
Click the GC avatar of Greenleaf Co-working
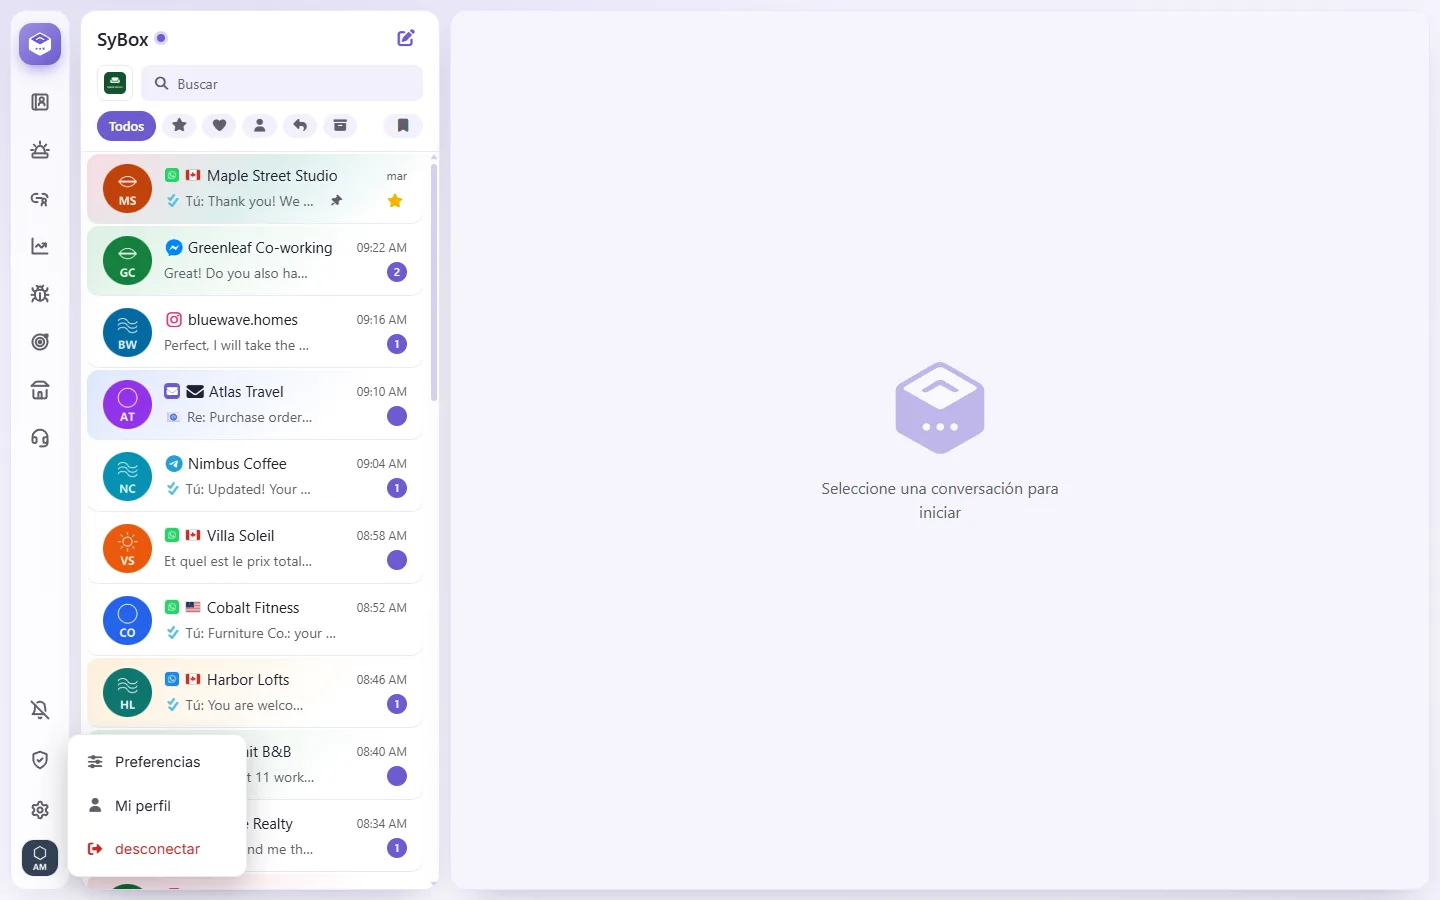[127, 260]
